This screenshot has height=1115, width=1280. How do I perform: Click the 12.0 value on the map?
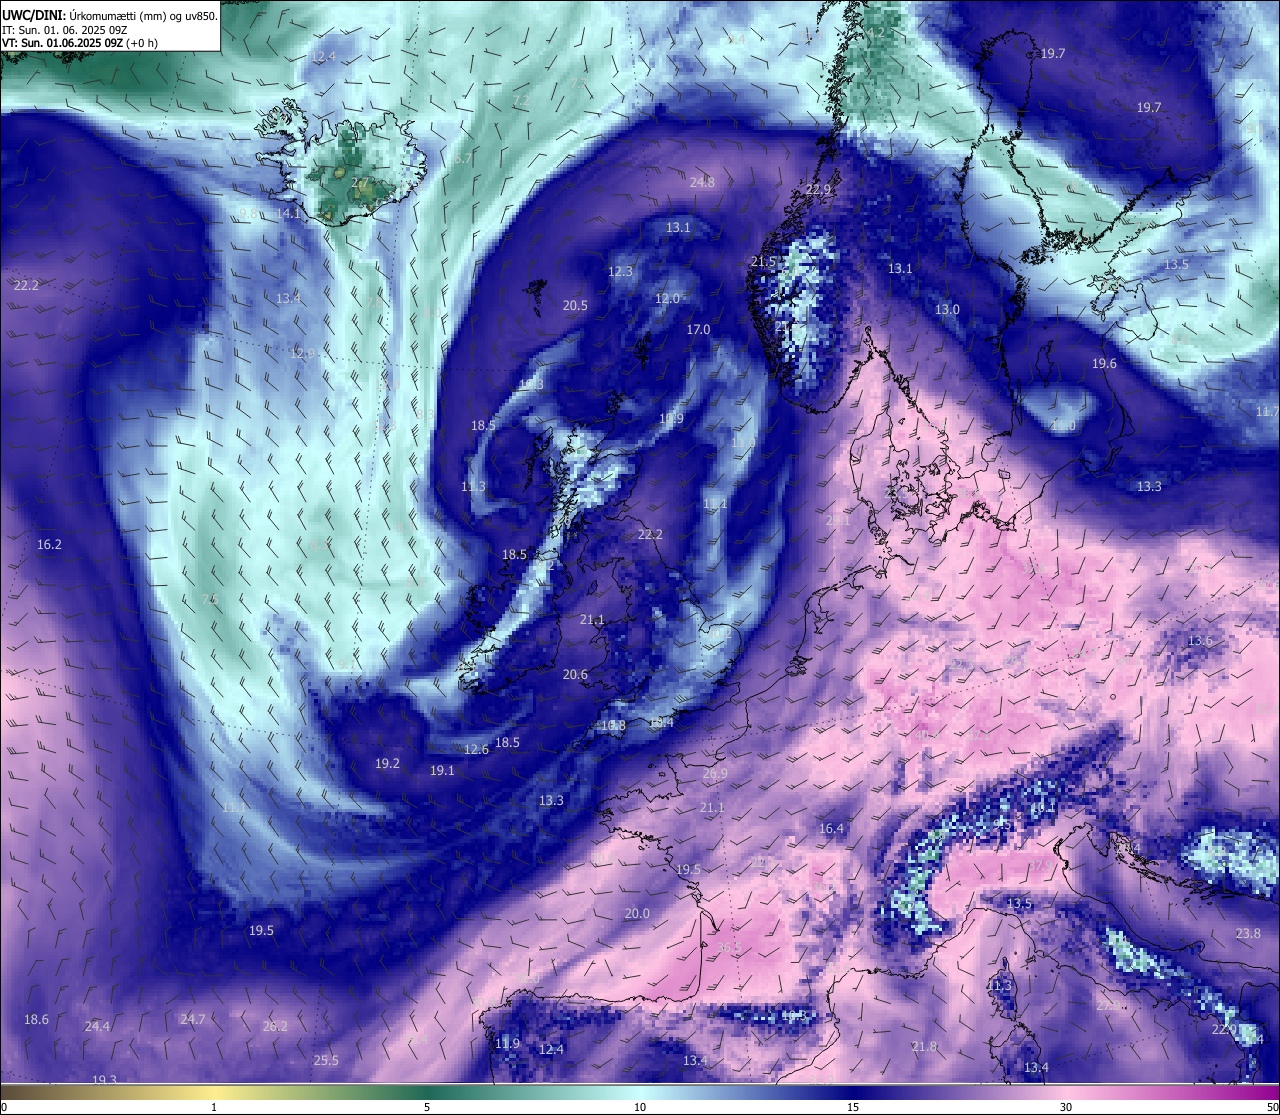667,299
